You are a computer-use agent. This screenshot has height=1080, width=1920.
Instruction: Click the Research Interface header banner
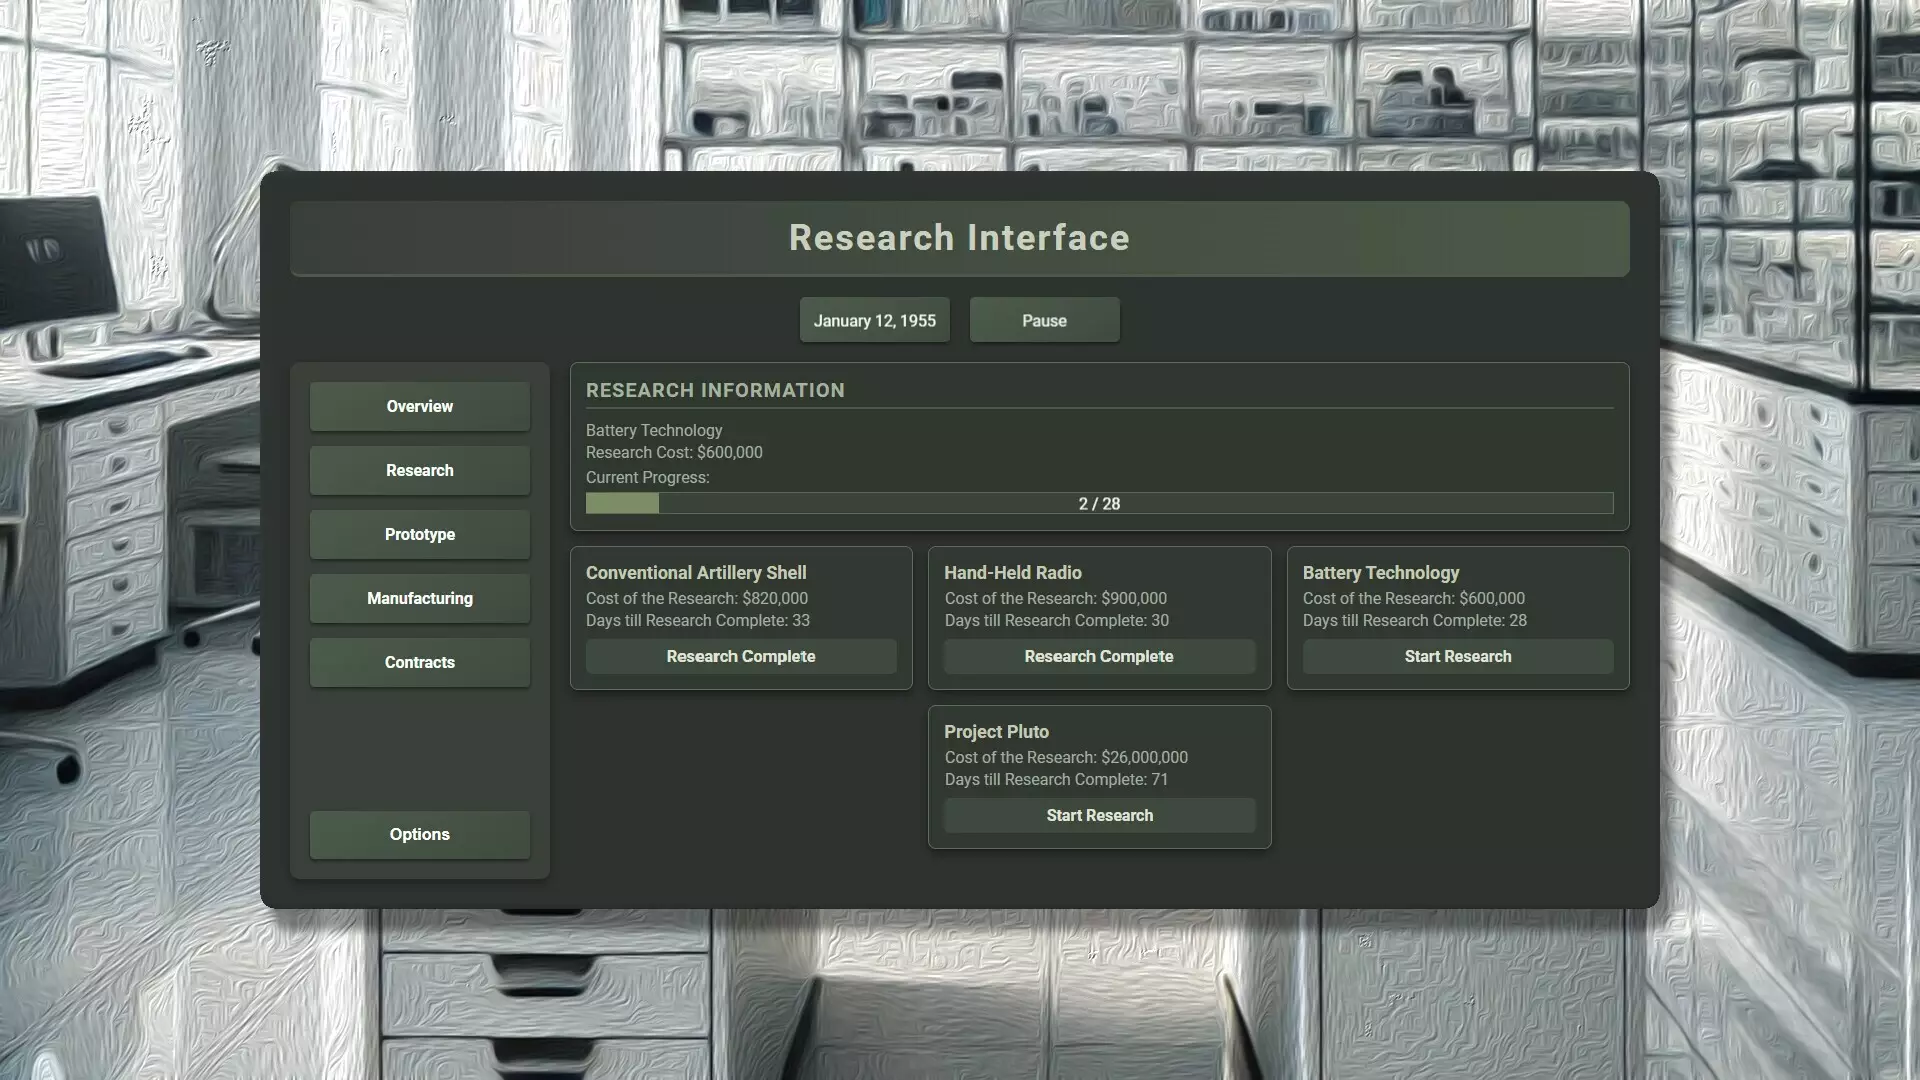(959, 238)
